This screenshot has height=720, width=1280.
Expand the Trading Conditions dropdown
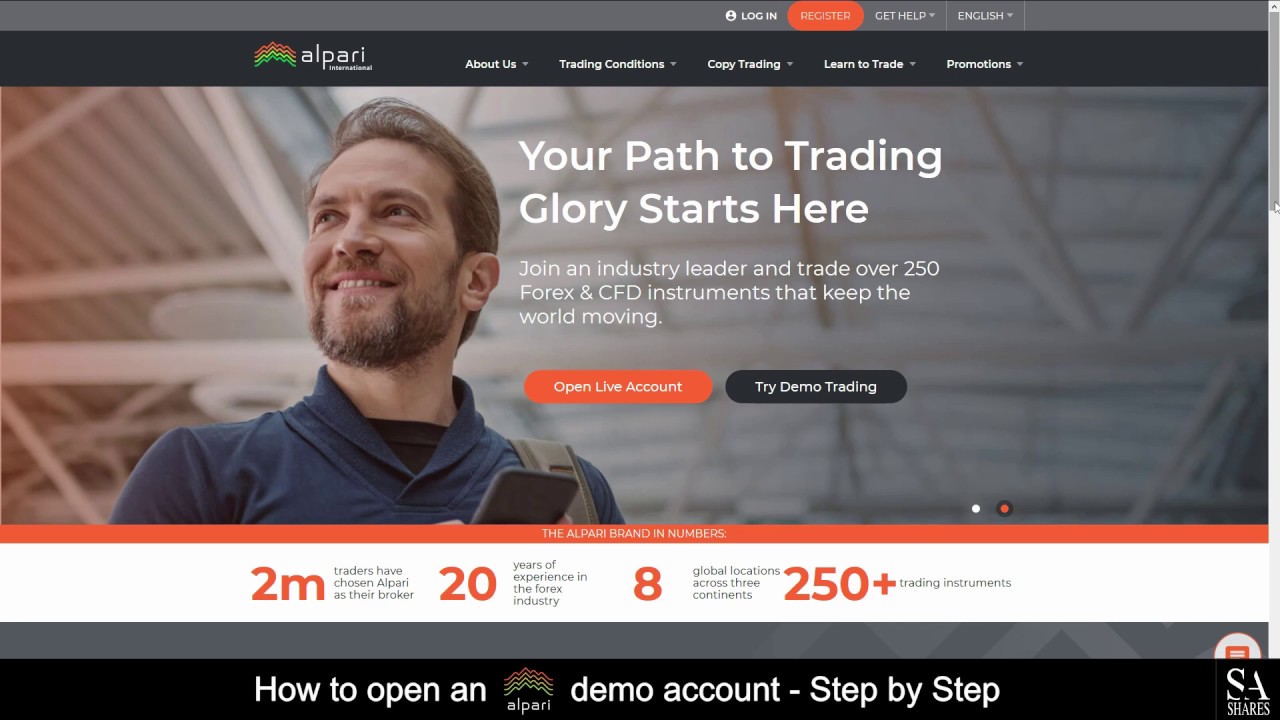pyautogui.click(x=618, y=64)
